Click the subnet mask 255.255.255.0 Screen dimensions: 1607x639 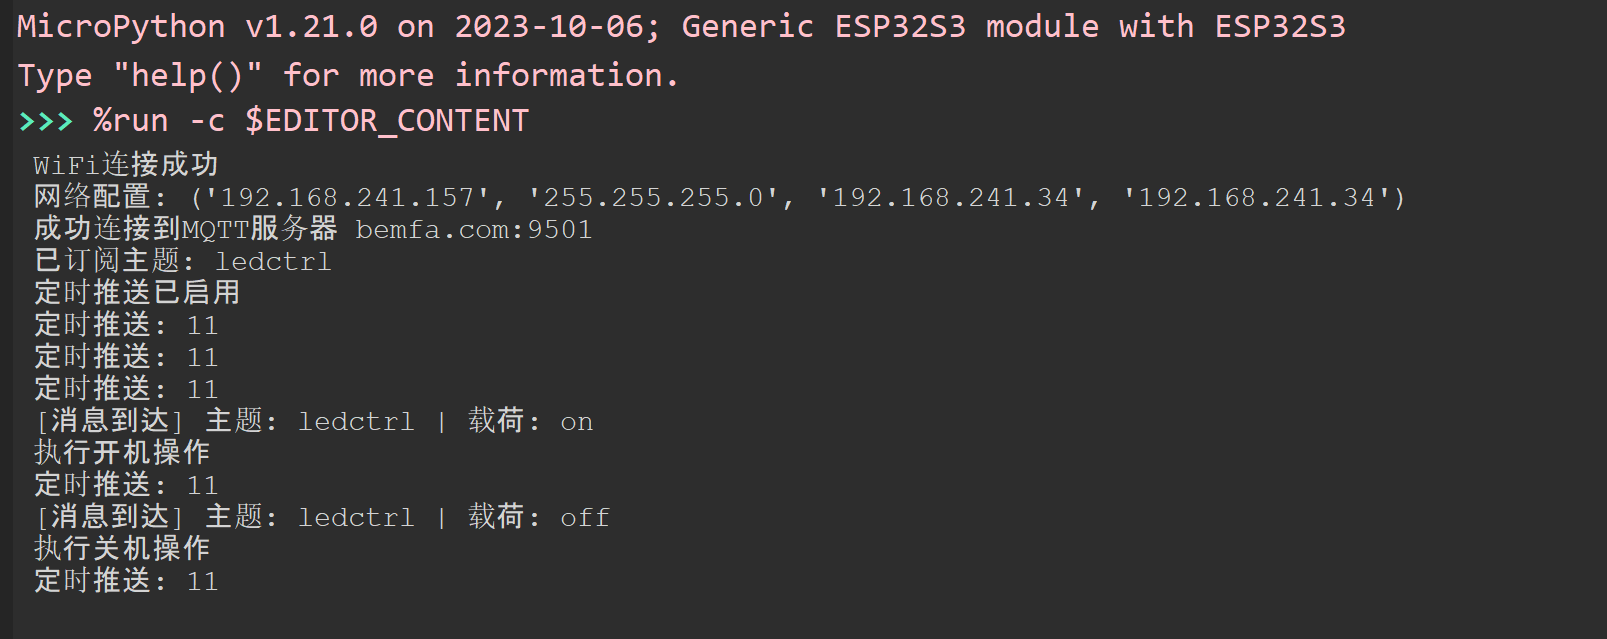coord(653,197)
